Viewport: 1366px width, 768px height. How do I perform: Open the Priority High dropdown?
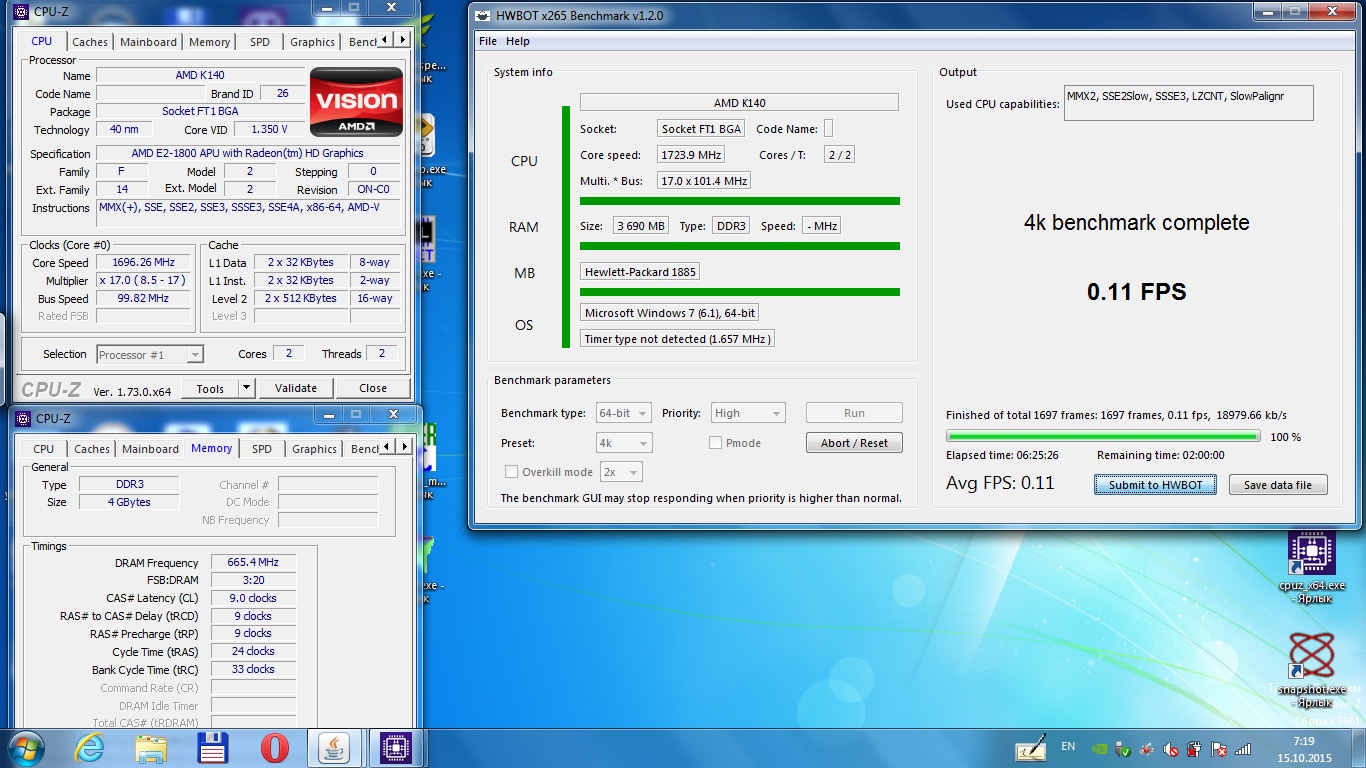click(748, 413)
